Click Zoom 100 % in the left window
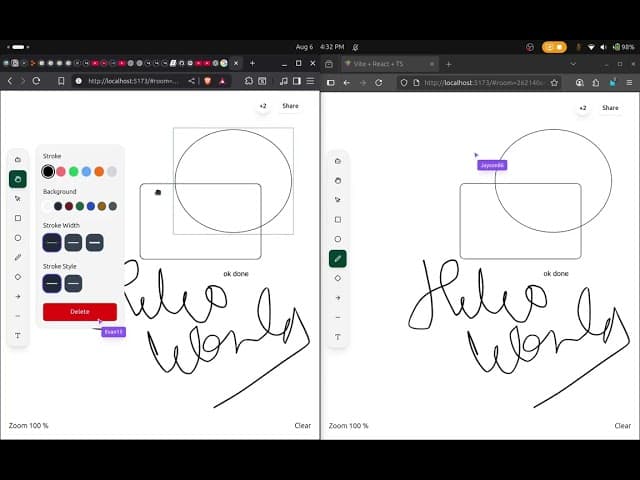This screenshot has width=640, height=480. (x=29, y=426)
